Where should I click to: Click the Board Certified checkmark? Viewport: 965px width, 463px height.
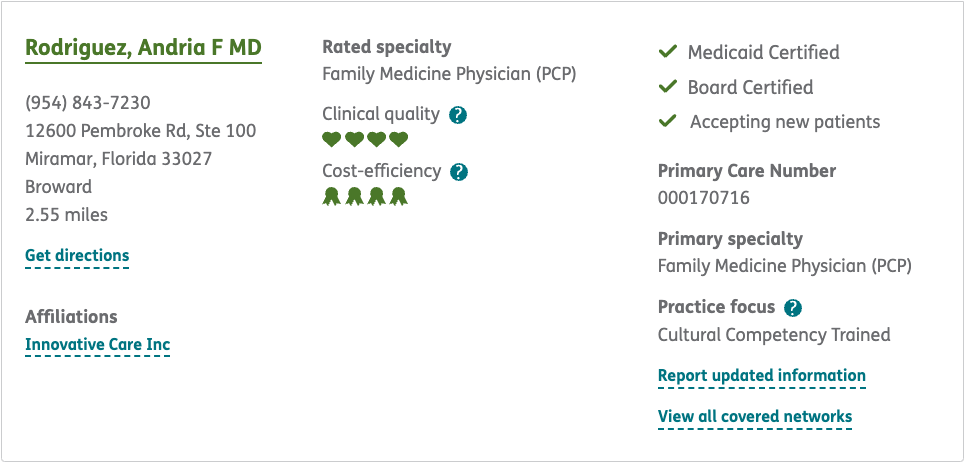click(x=668, y=87)
